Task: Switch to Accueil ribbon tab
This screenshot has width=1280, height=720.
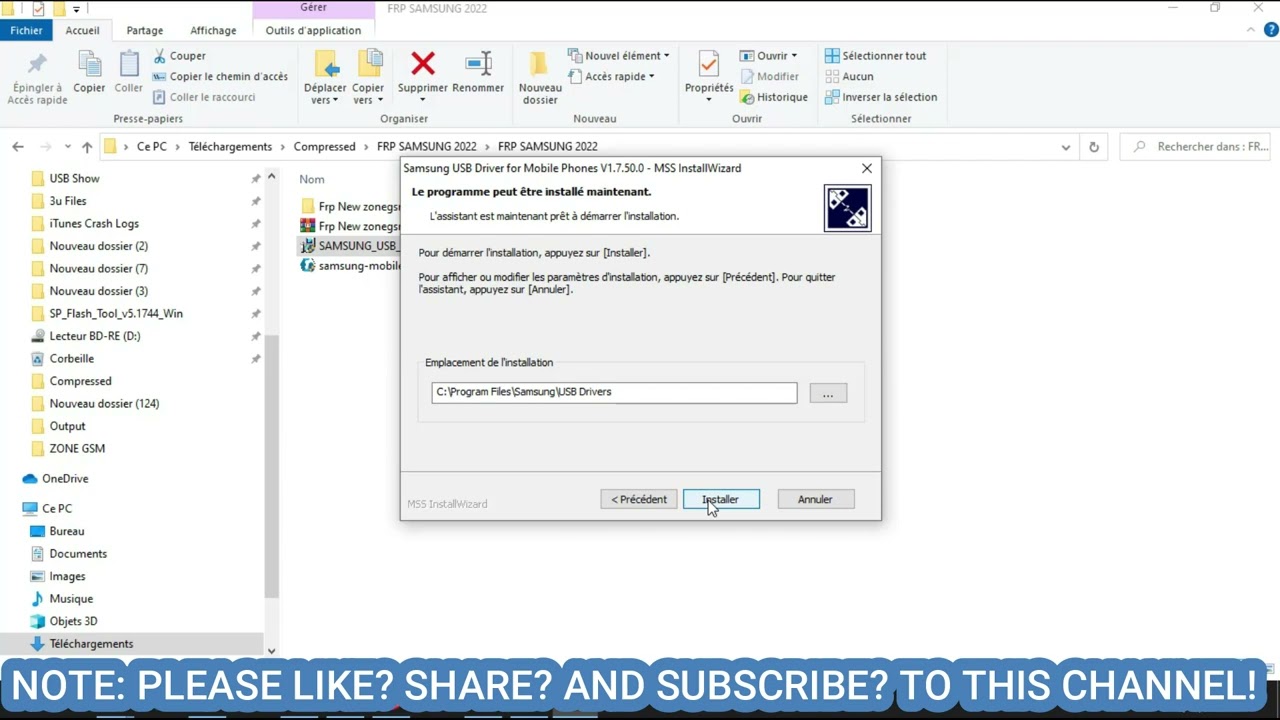Action: point(83,30)
